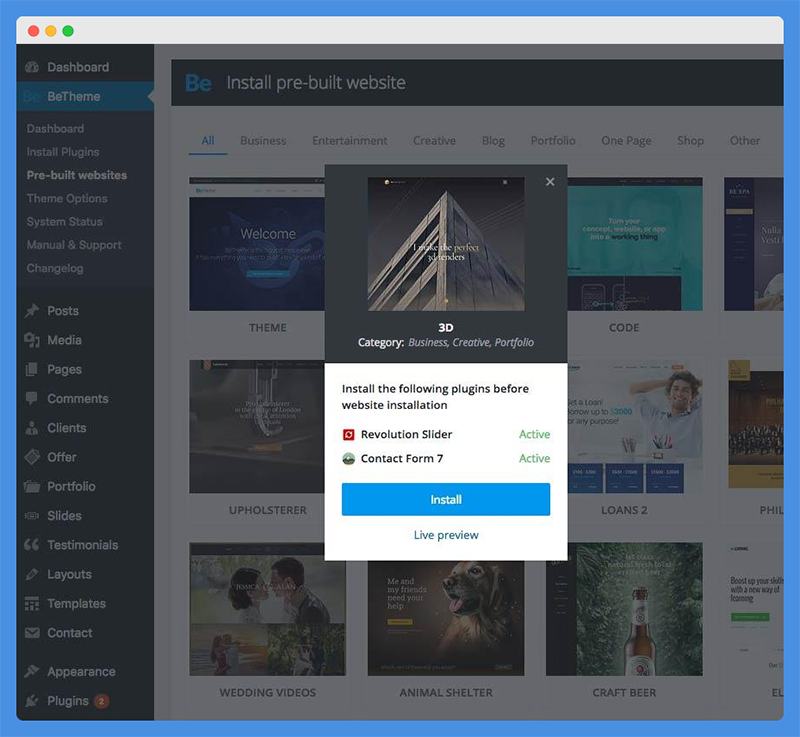Switch to the Business category tab
This screenshot has height=737, width=800.
[x=263, y=141]
